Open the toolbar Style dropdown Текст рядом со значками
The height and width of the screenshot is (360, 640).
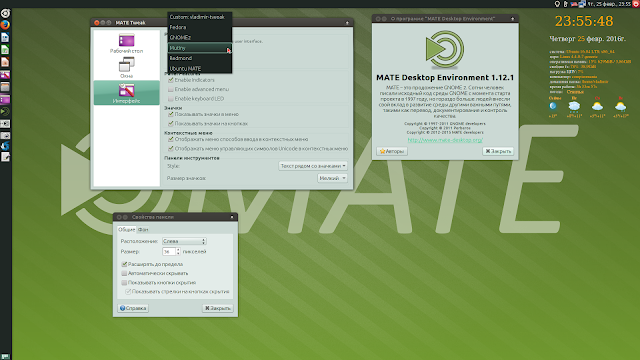pos(313,166)
